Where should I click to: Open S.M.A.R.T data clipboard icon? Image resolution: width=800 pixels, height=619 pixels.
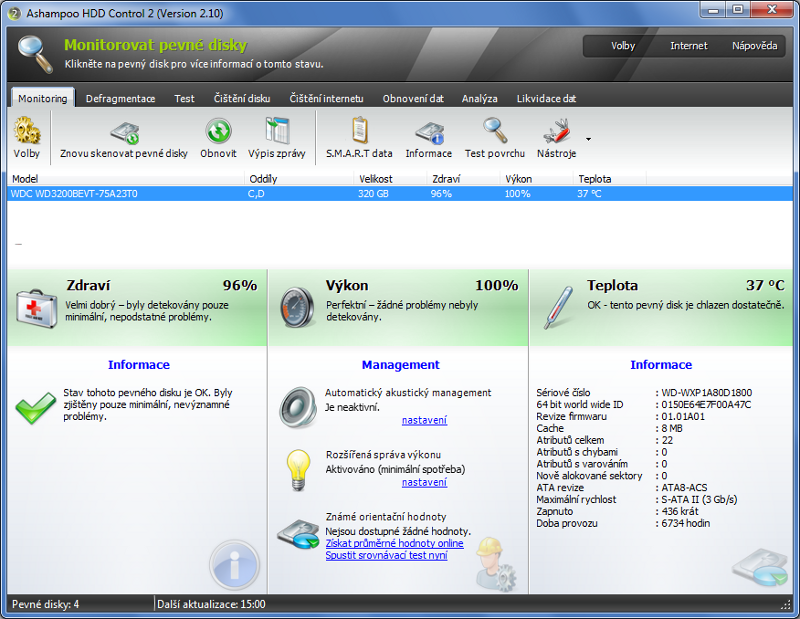(x=359, y=131)
